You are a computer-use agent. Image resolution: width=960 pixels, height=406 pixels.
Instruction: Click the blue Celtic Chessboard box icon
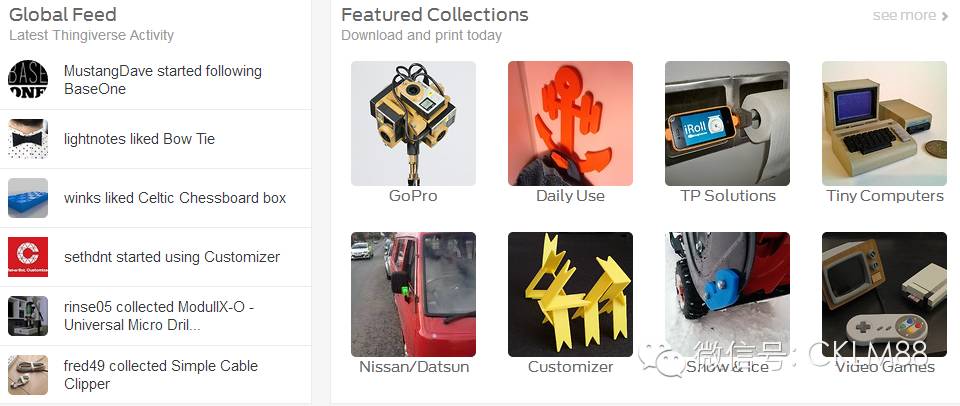click(28, 198)
